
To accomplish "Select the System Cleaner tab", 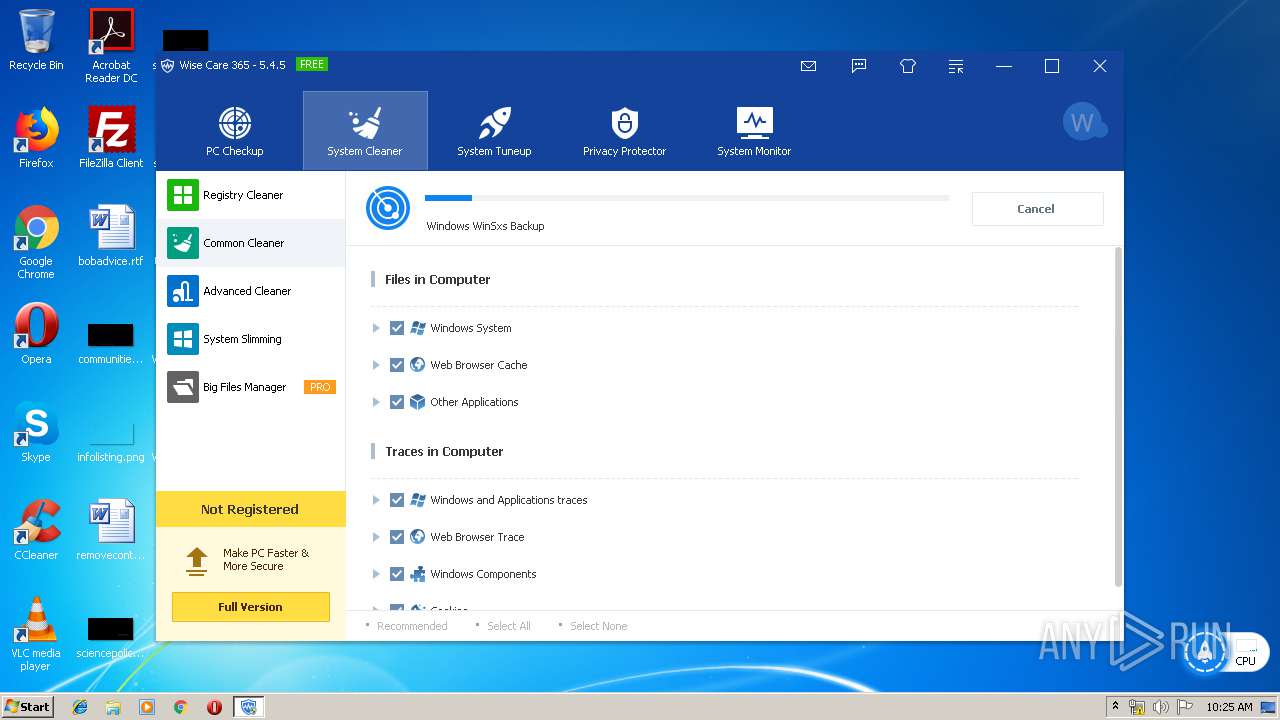I will click(365, 131).
